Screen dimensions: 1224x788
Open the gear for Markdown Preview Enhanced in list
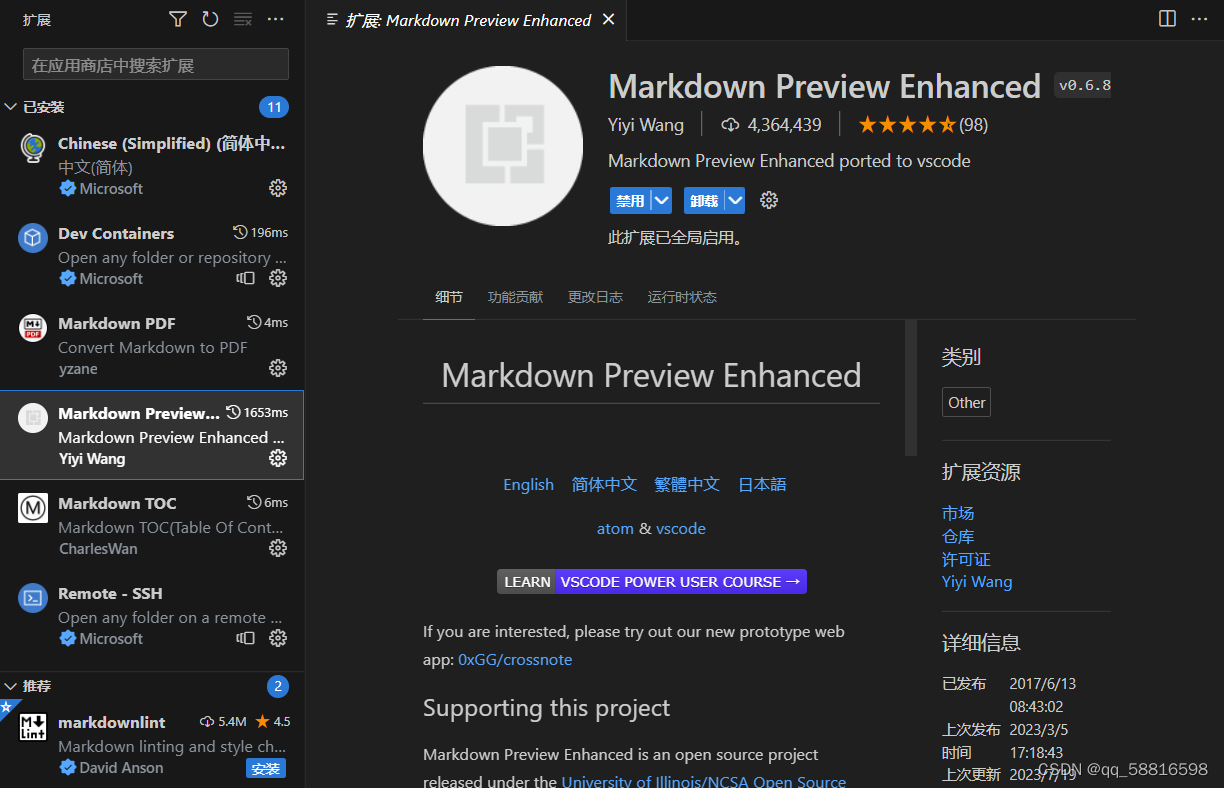pyautogui.click(x=278, y=458)
